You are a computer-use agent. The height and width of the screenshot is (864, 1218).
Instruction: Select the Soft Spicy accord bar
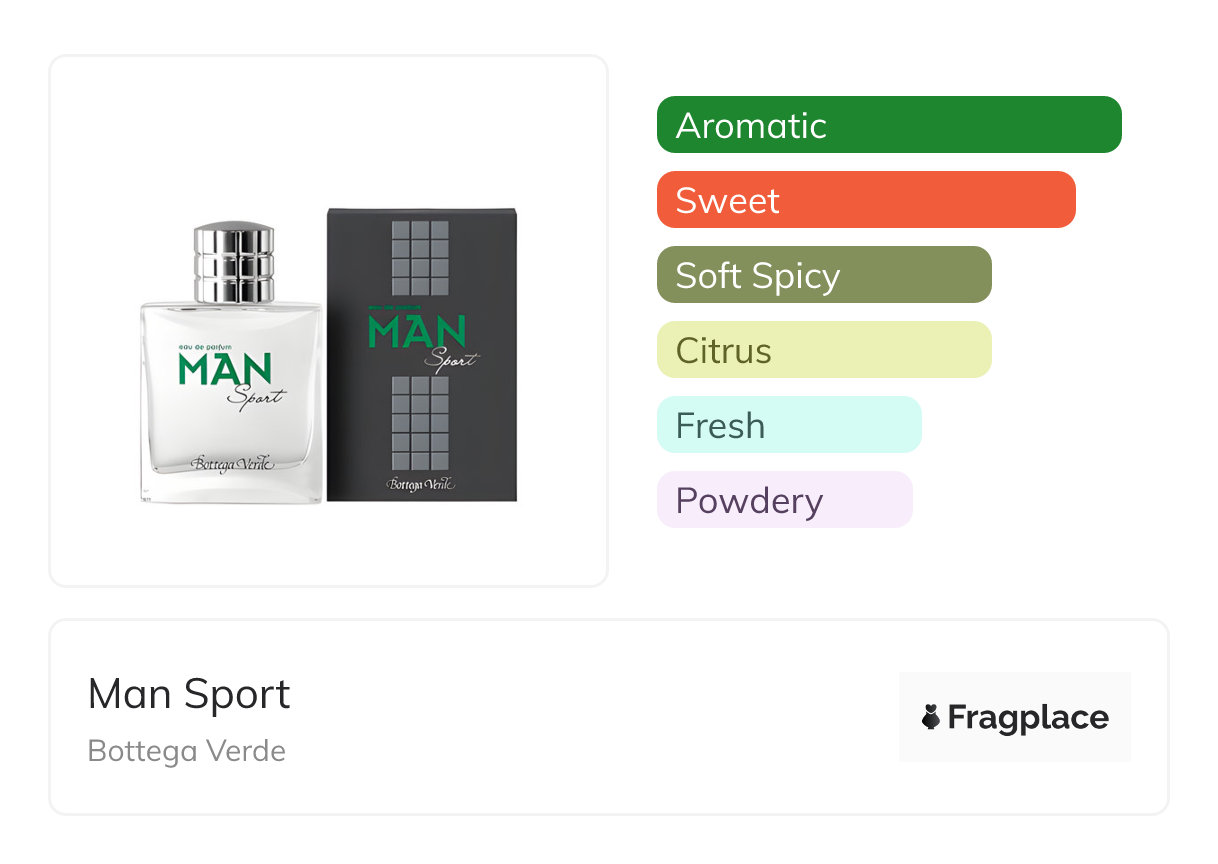pyautogui.click(x=824, y=275)
